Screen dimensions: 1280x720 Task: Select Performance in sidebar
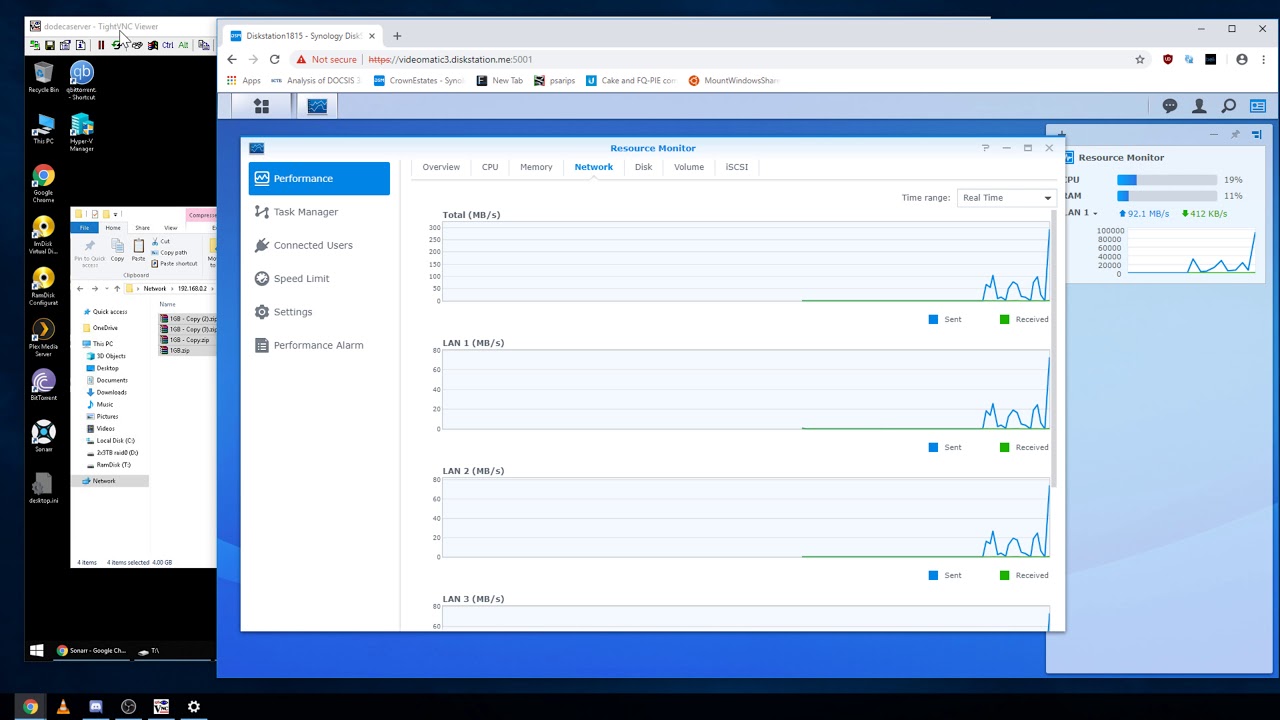[319, 178]
